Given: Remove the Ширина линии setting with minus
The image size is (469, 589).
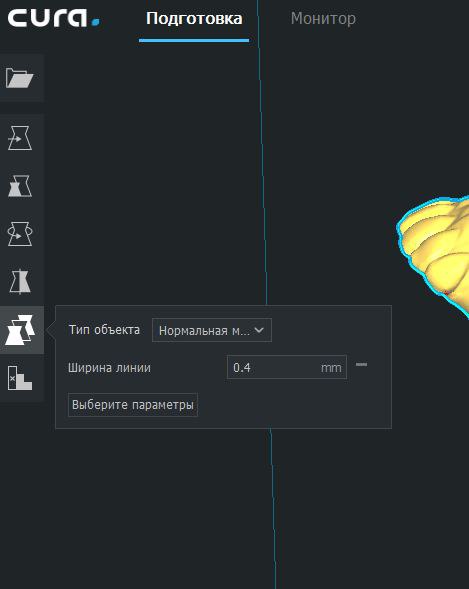Looking at the screenshot, I should [x=361, y=364].
